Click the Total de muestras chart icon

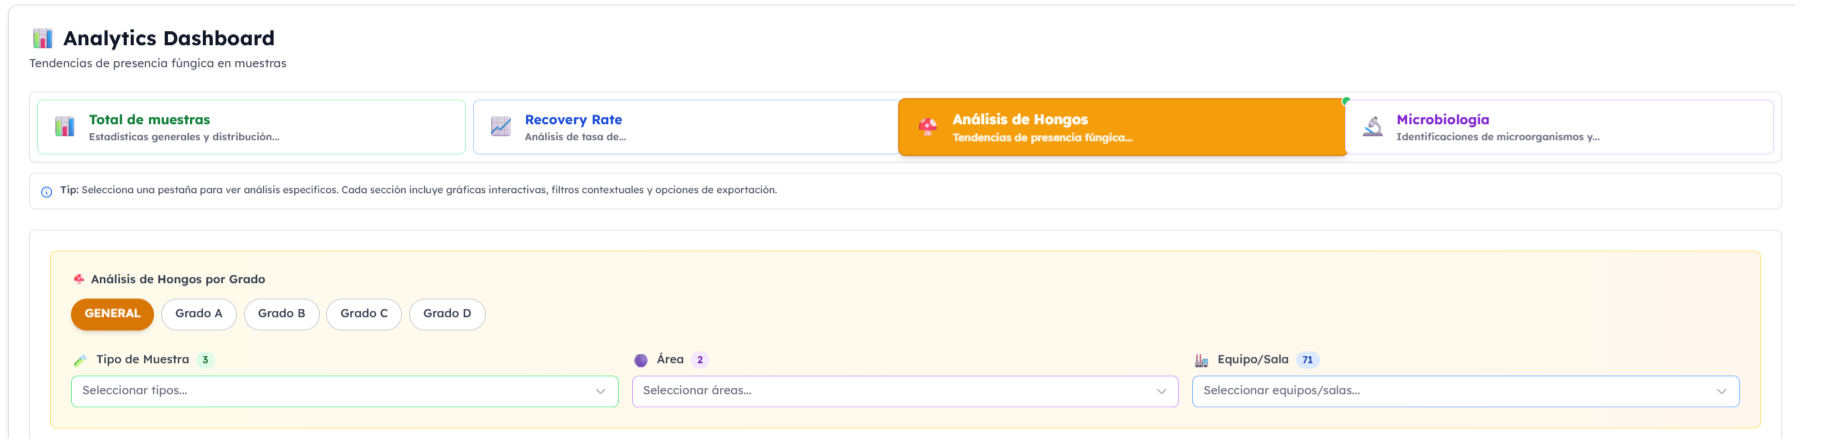pyautogui.click(x=65, y=127)
